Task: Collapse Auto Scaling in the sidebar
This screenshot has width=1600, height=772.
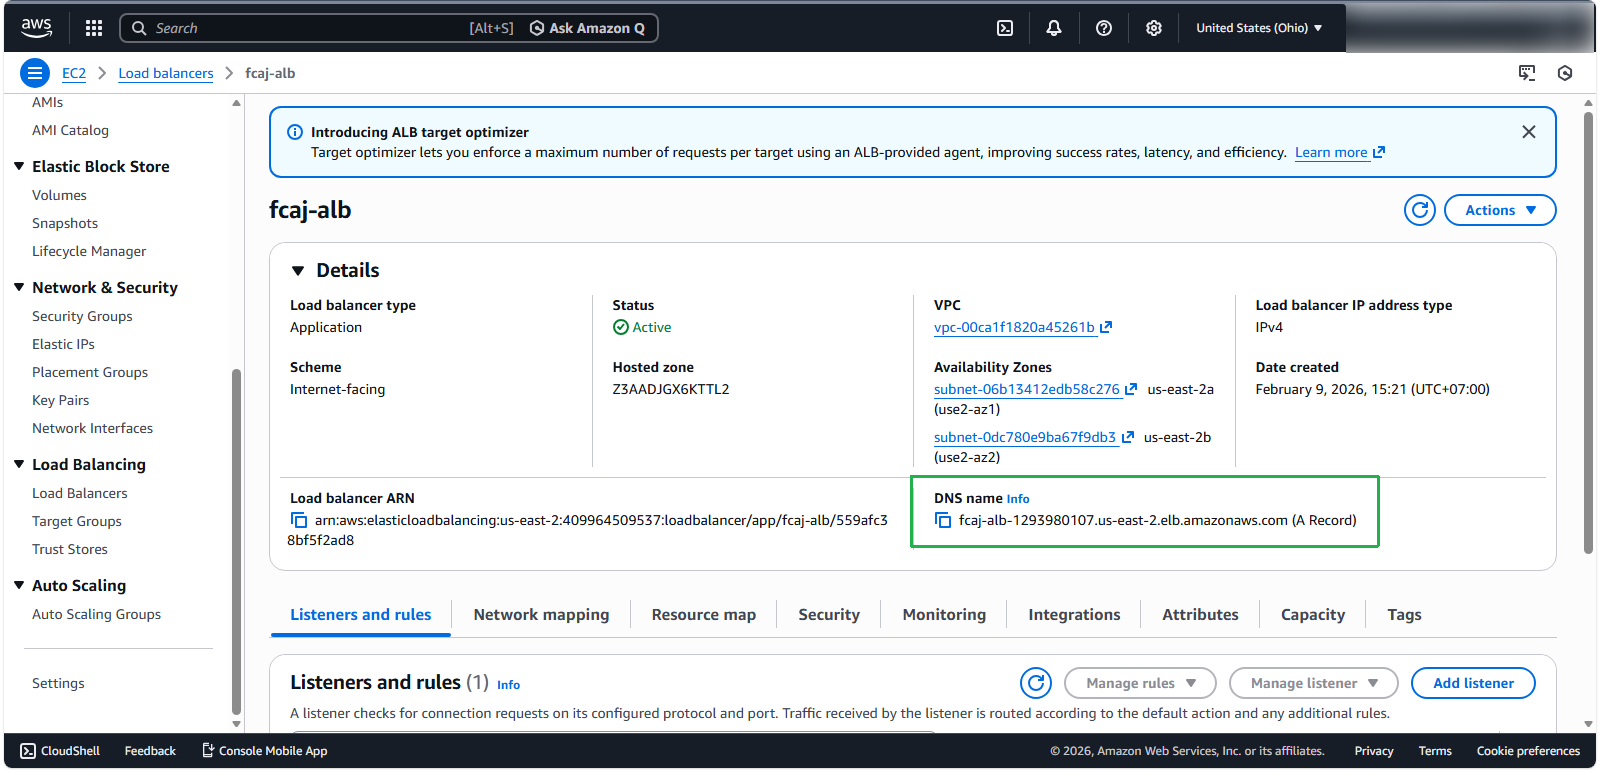Action: point(19,585)
